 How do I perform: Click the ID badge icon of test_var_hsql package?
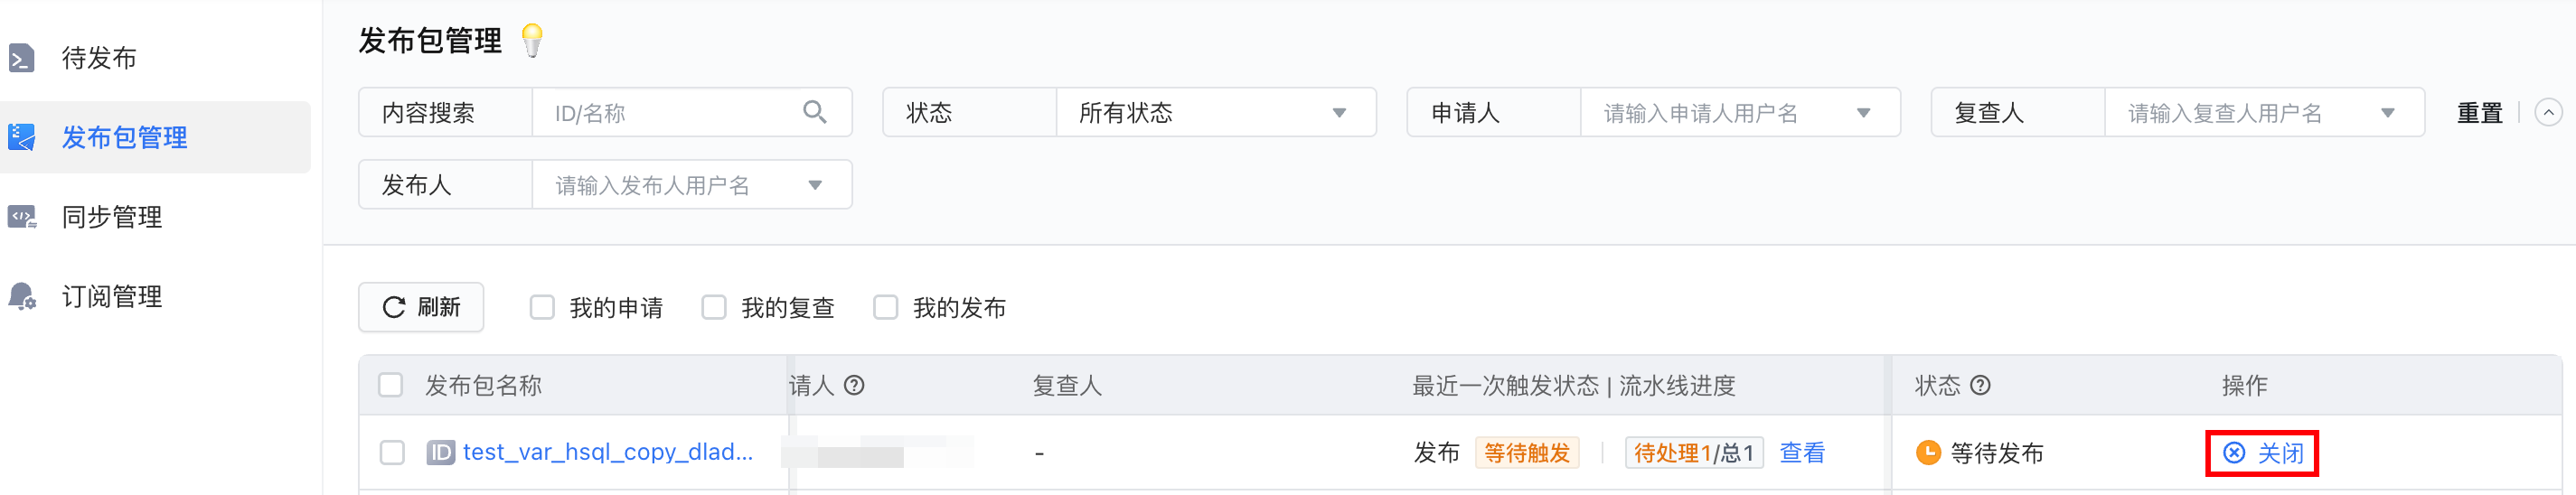pos(440,453)
